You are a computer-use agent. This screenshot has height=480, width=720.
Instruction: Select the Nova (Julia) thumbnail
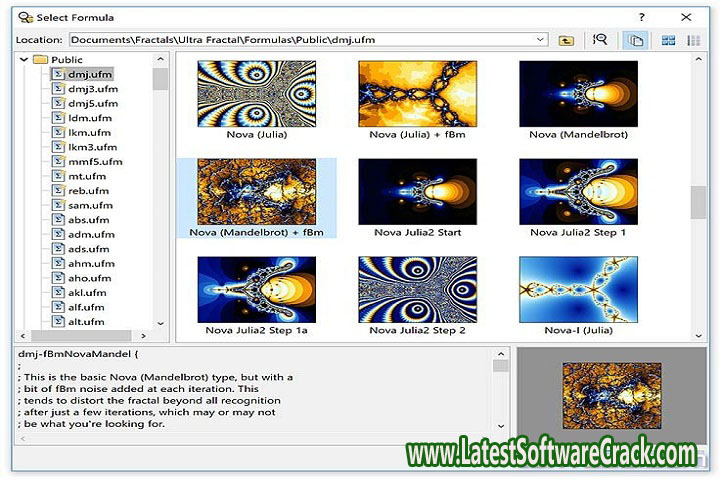point(257,93)
